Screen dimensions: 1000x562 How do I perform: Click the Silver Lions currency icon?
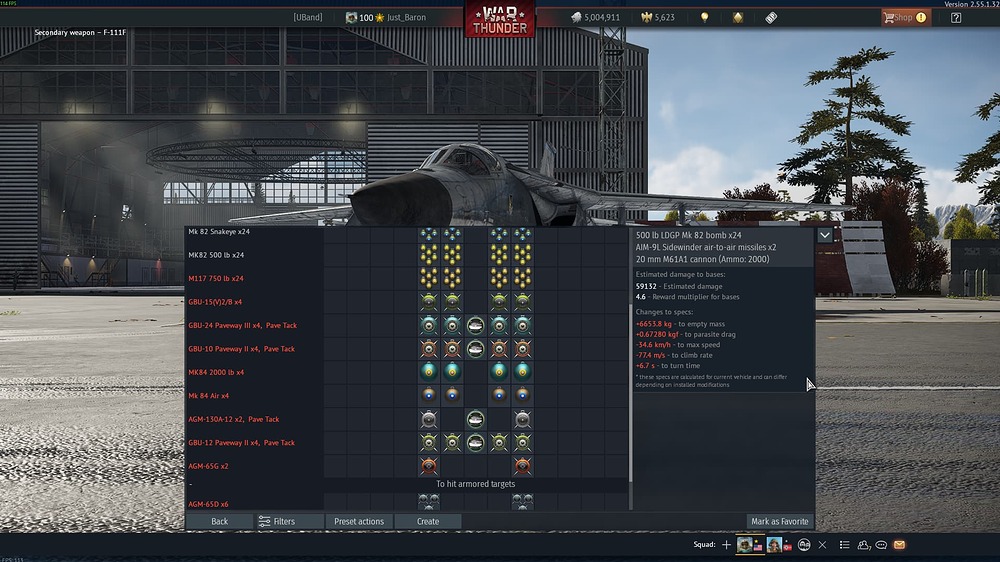point(577,17)
